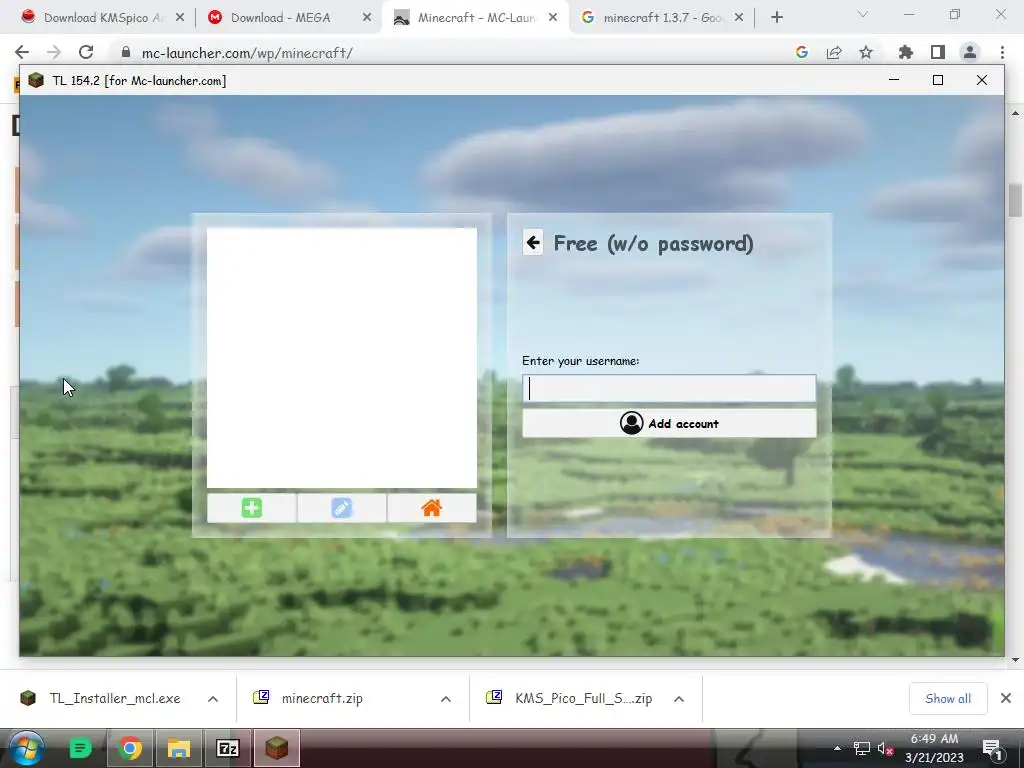Open the Windows Start menu
Viewport: 1024px width, 768px height.
click(x=26, y=748)
